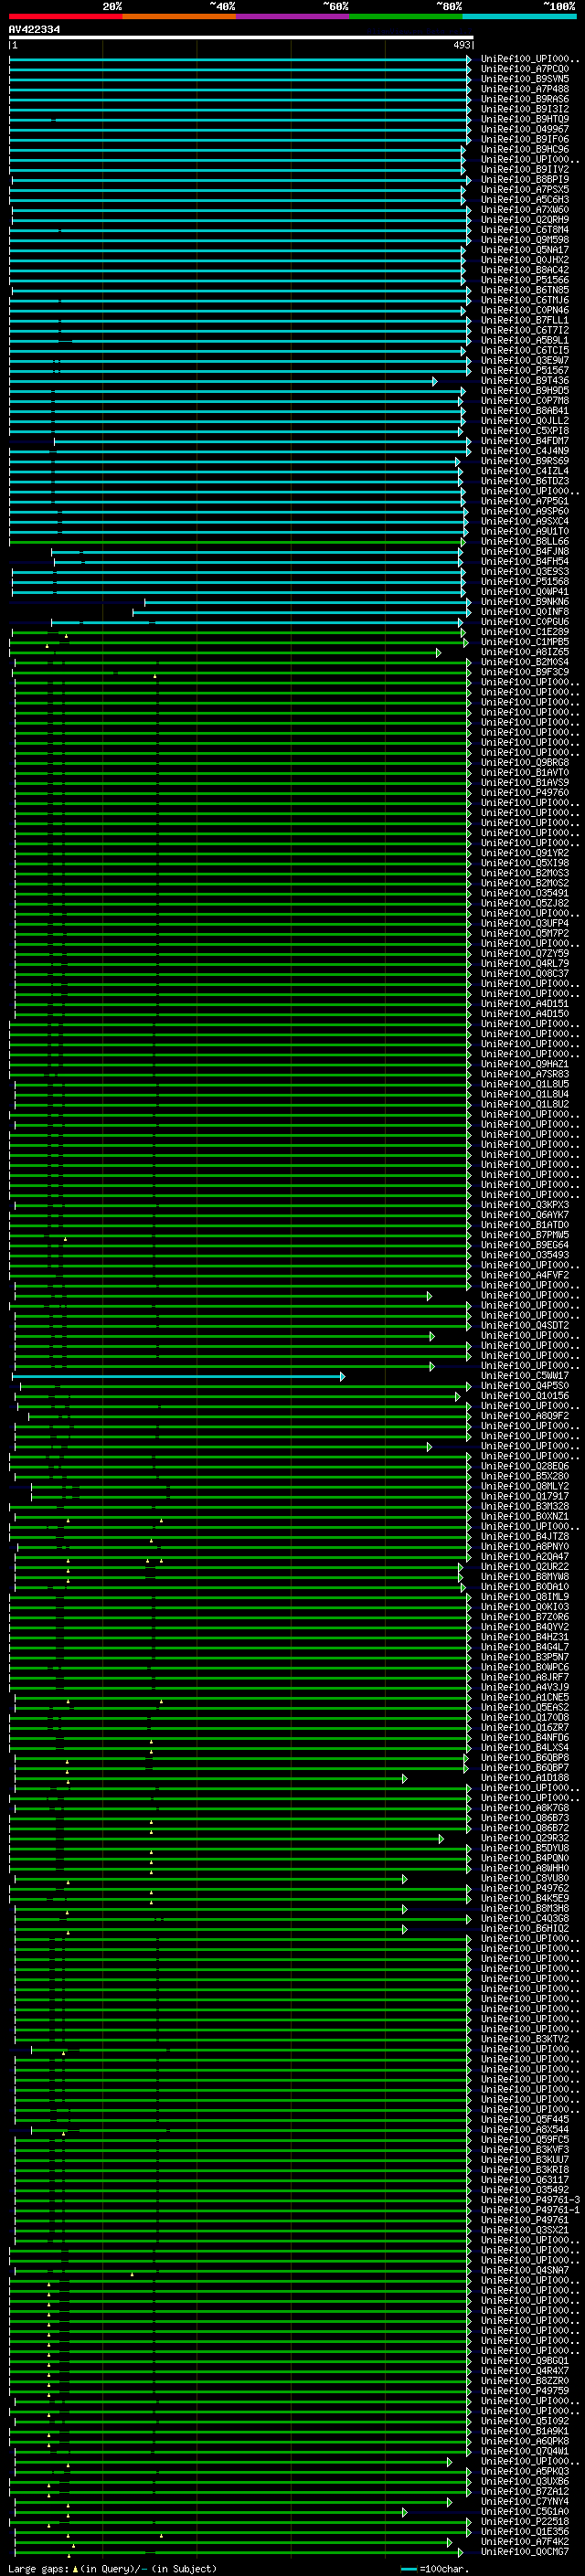This screenshot has width=585, height=2576.
Task: Click label UniRef100_C1E289
Action: coord(525,631)
